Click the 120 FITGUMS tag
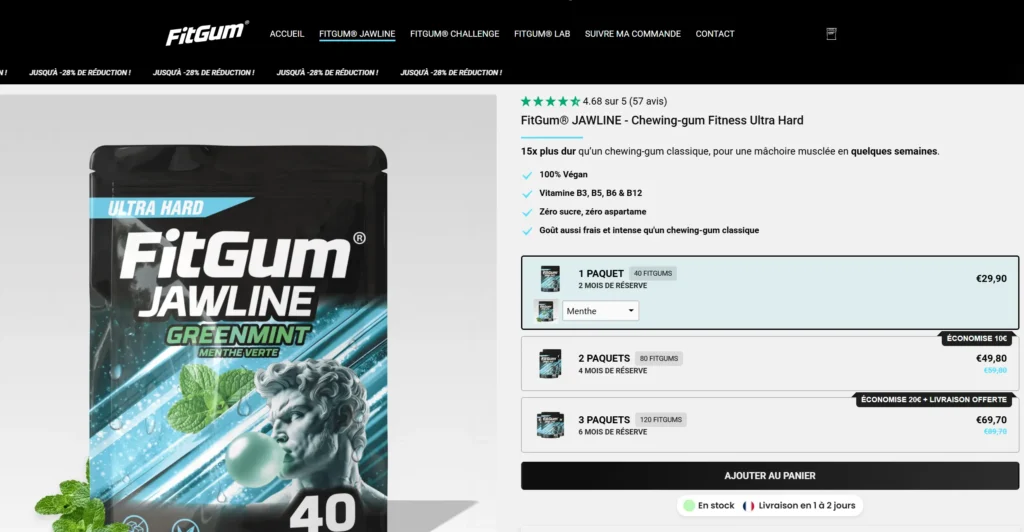This screenshot has width=1024, height=532. pyautogui.click(x=660, y=420)
